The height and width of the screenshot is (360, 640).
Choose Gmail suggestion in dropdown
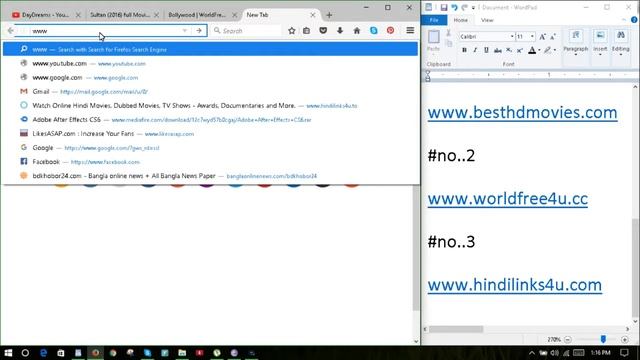click(x=211, y=91)
